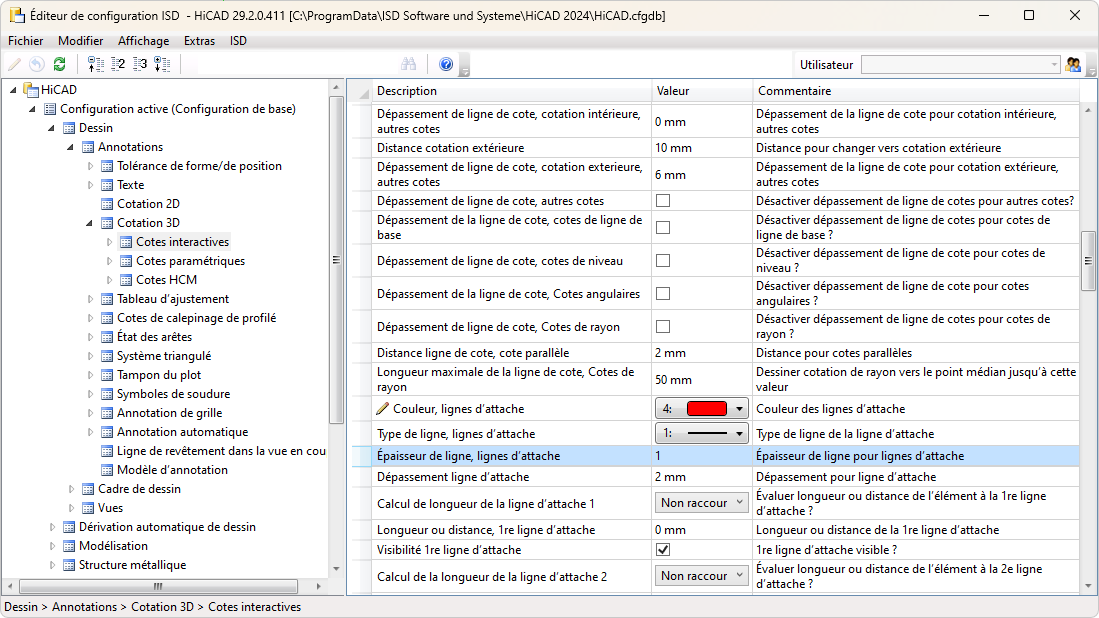
Task: Collapse all tree levels icon
Action: tap(95, 64)
